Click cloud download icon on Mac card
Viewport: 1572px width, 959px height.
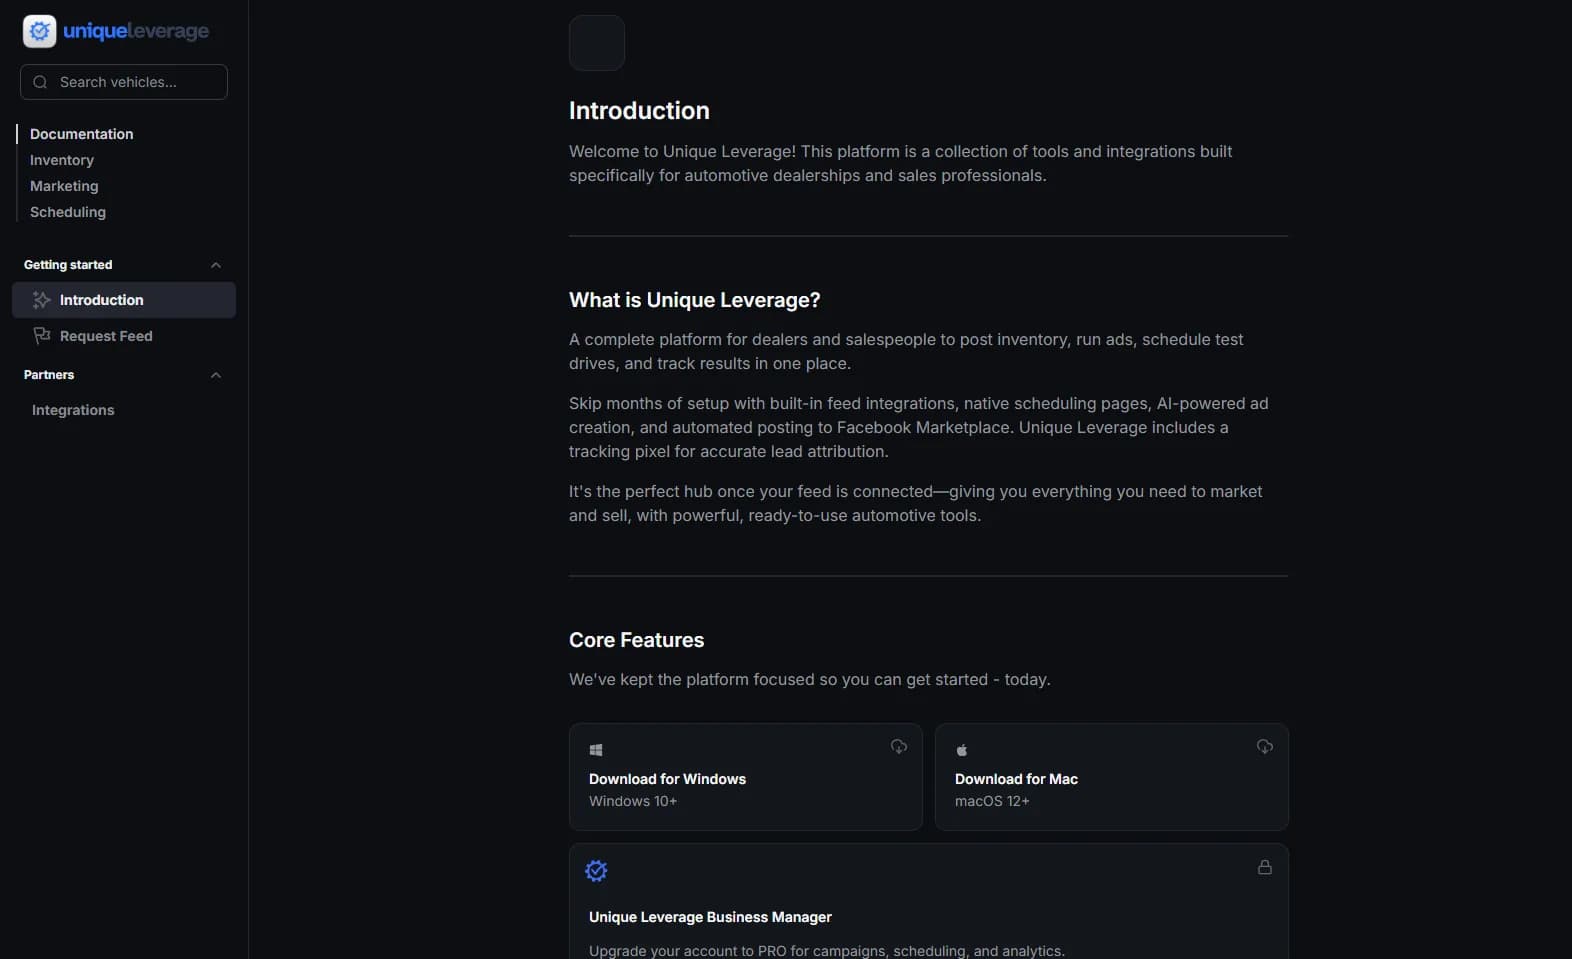(1265, 747)
